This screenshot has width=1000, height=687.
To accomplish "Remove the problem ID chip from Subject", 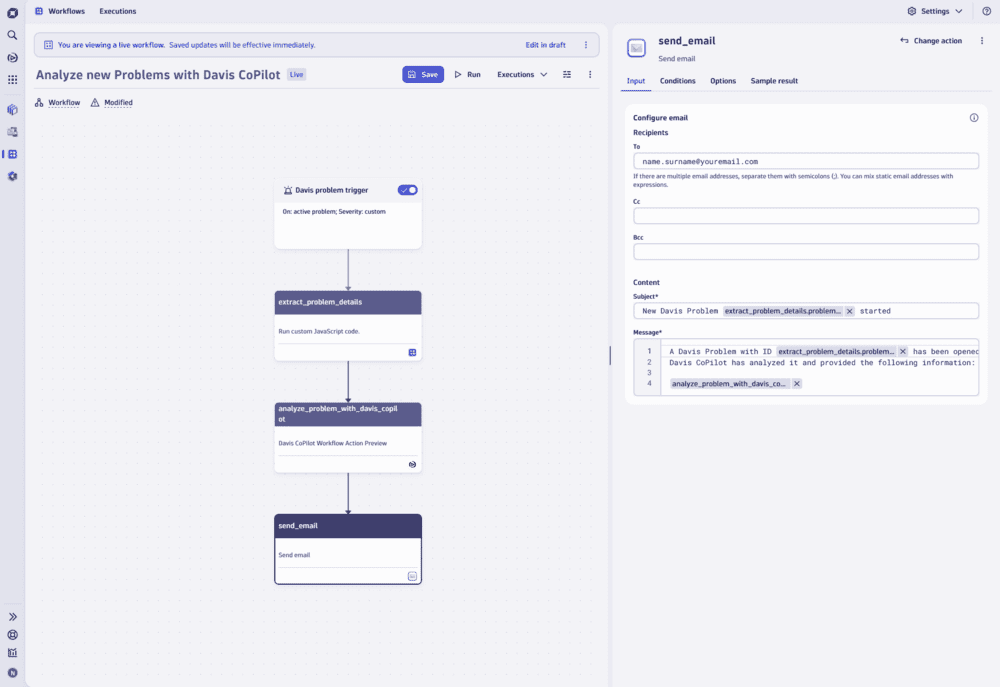I will tap(849, 311).
